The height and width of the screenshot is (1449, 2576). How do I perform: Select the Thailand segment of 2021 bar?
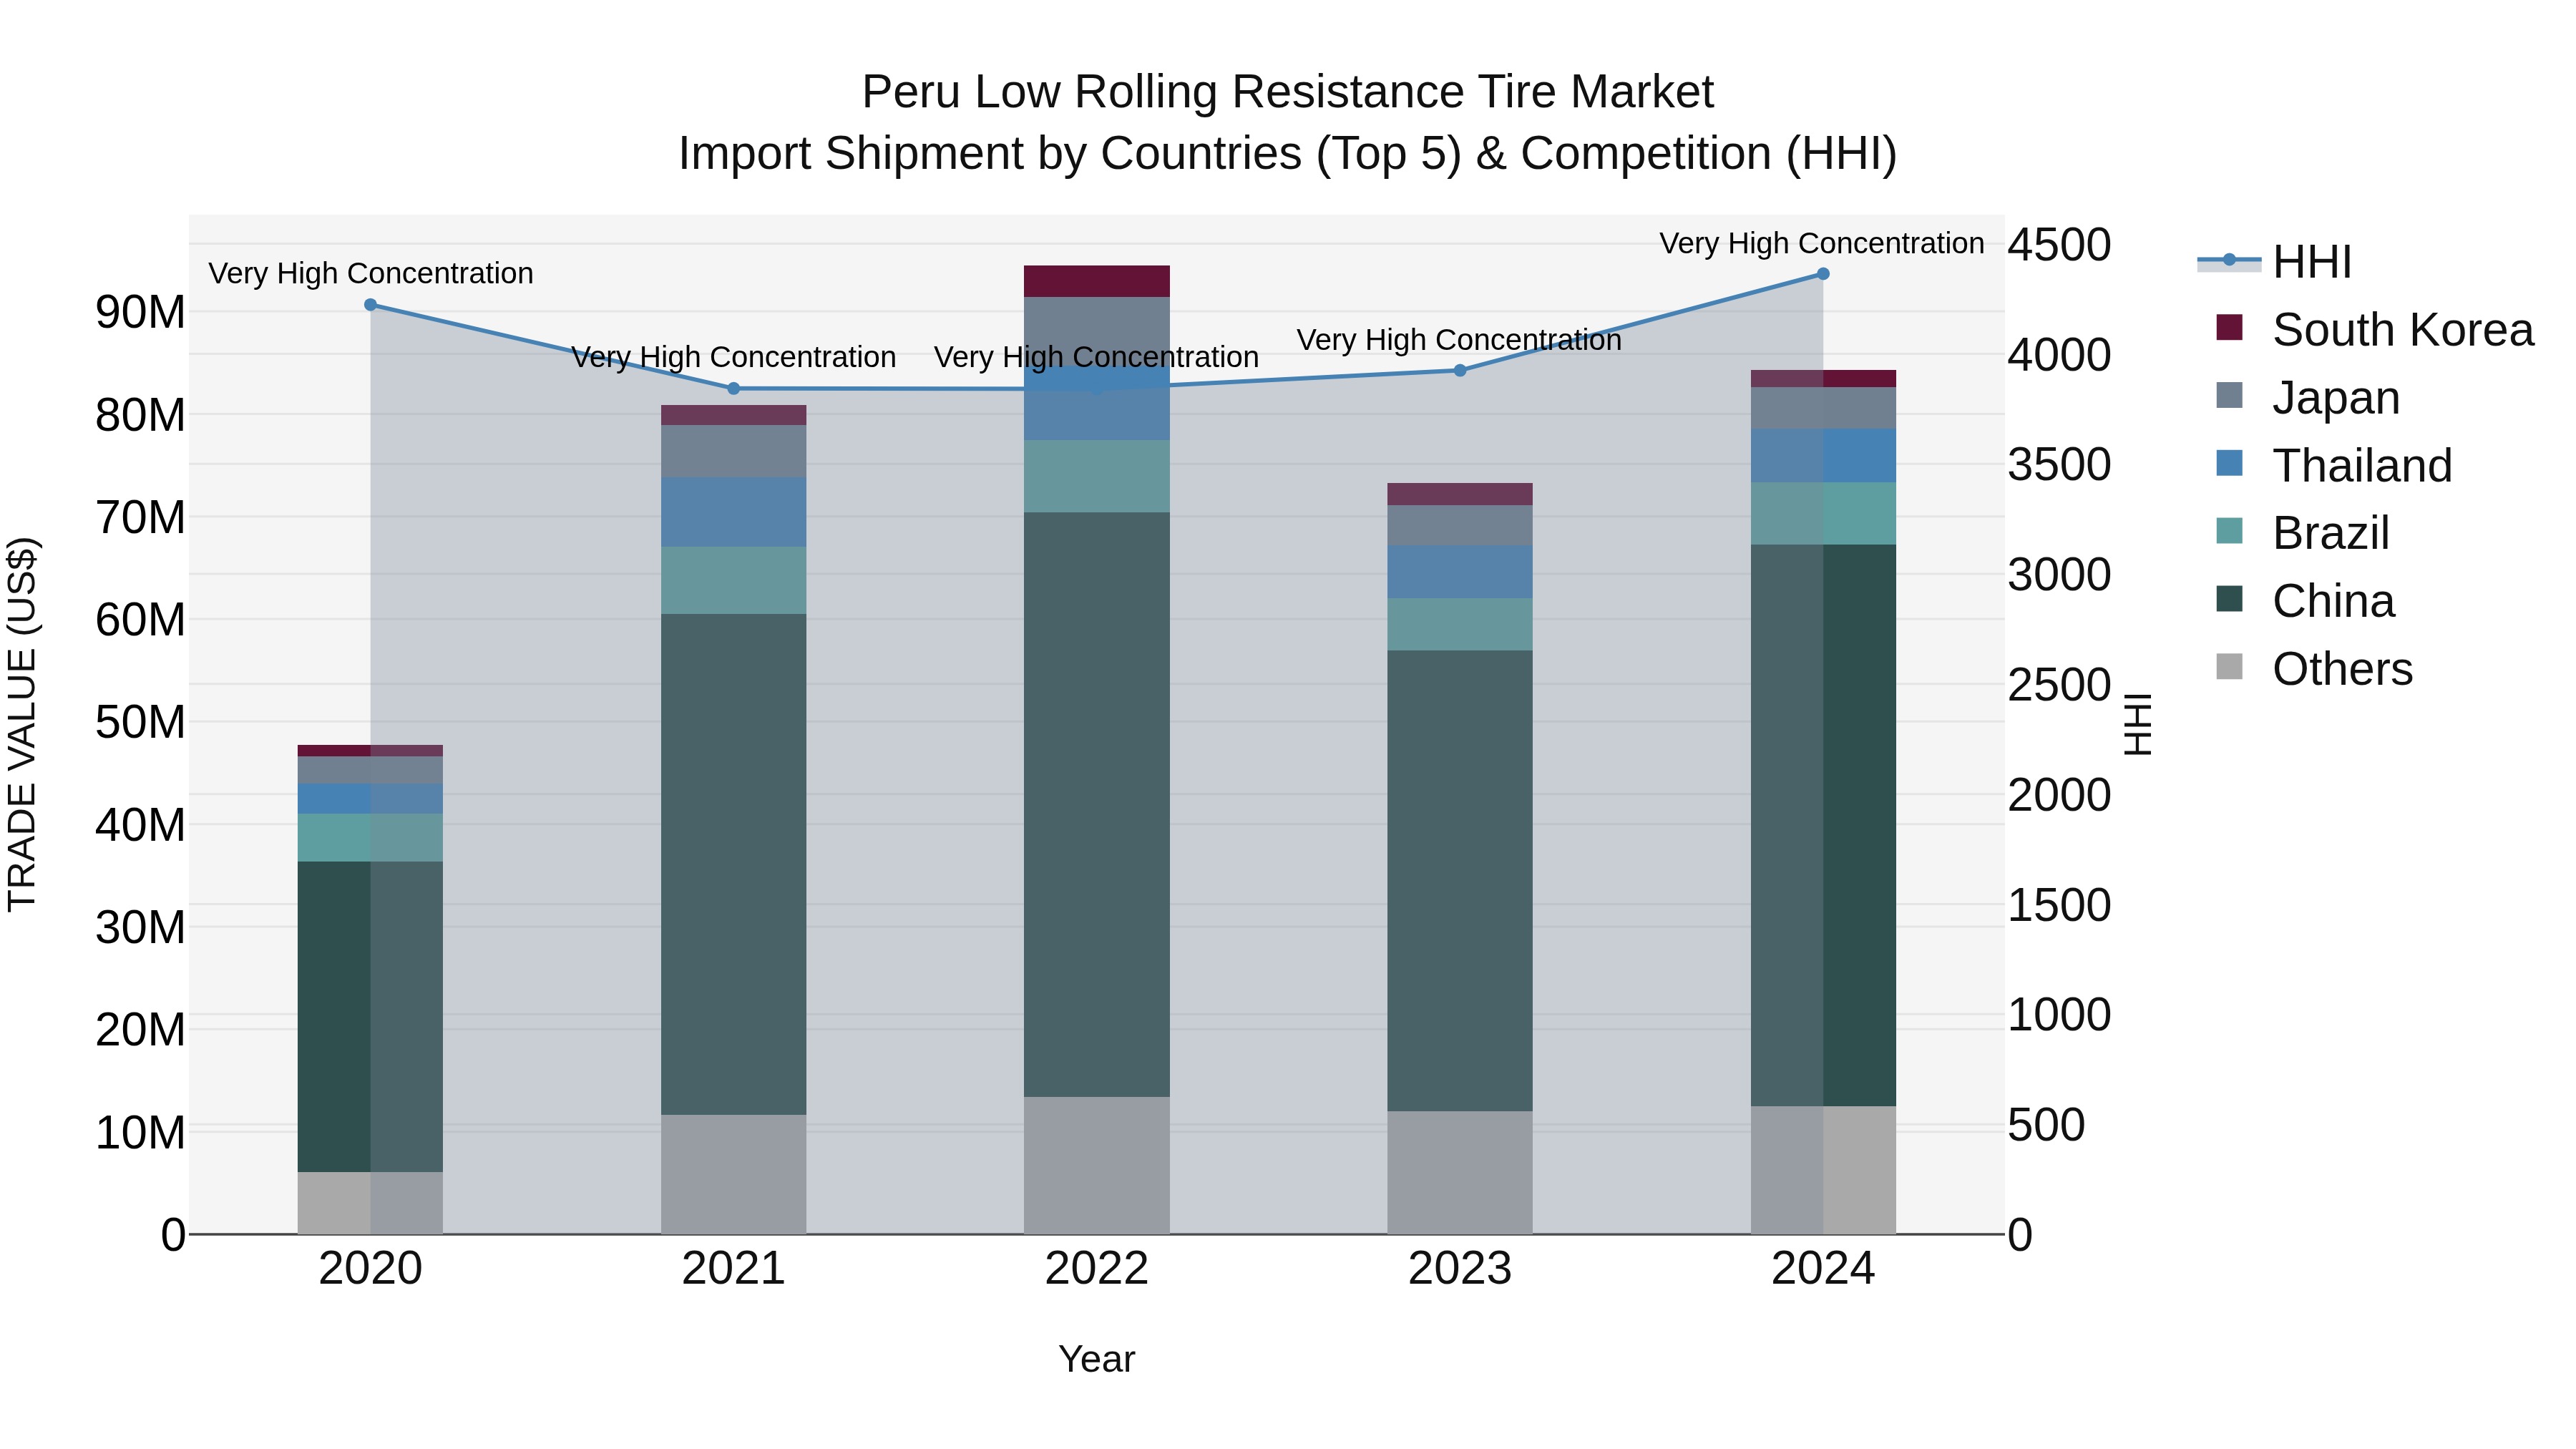click(733, 512)
